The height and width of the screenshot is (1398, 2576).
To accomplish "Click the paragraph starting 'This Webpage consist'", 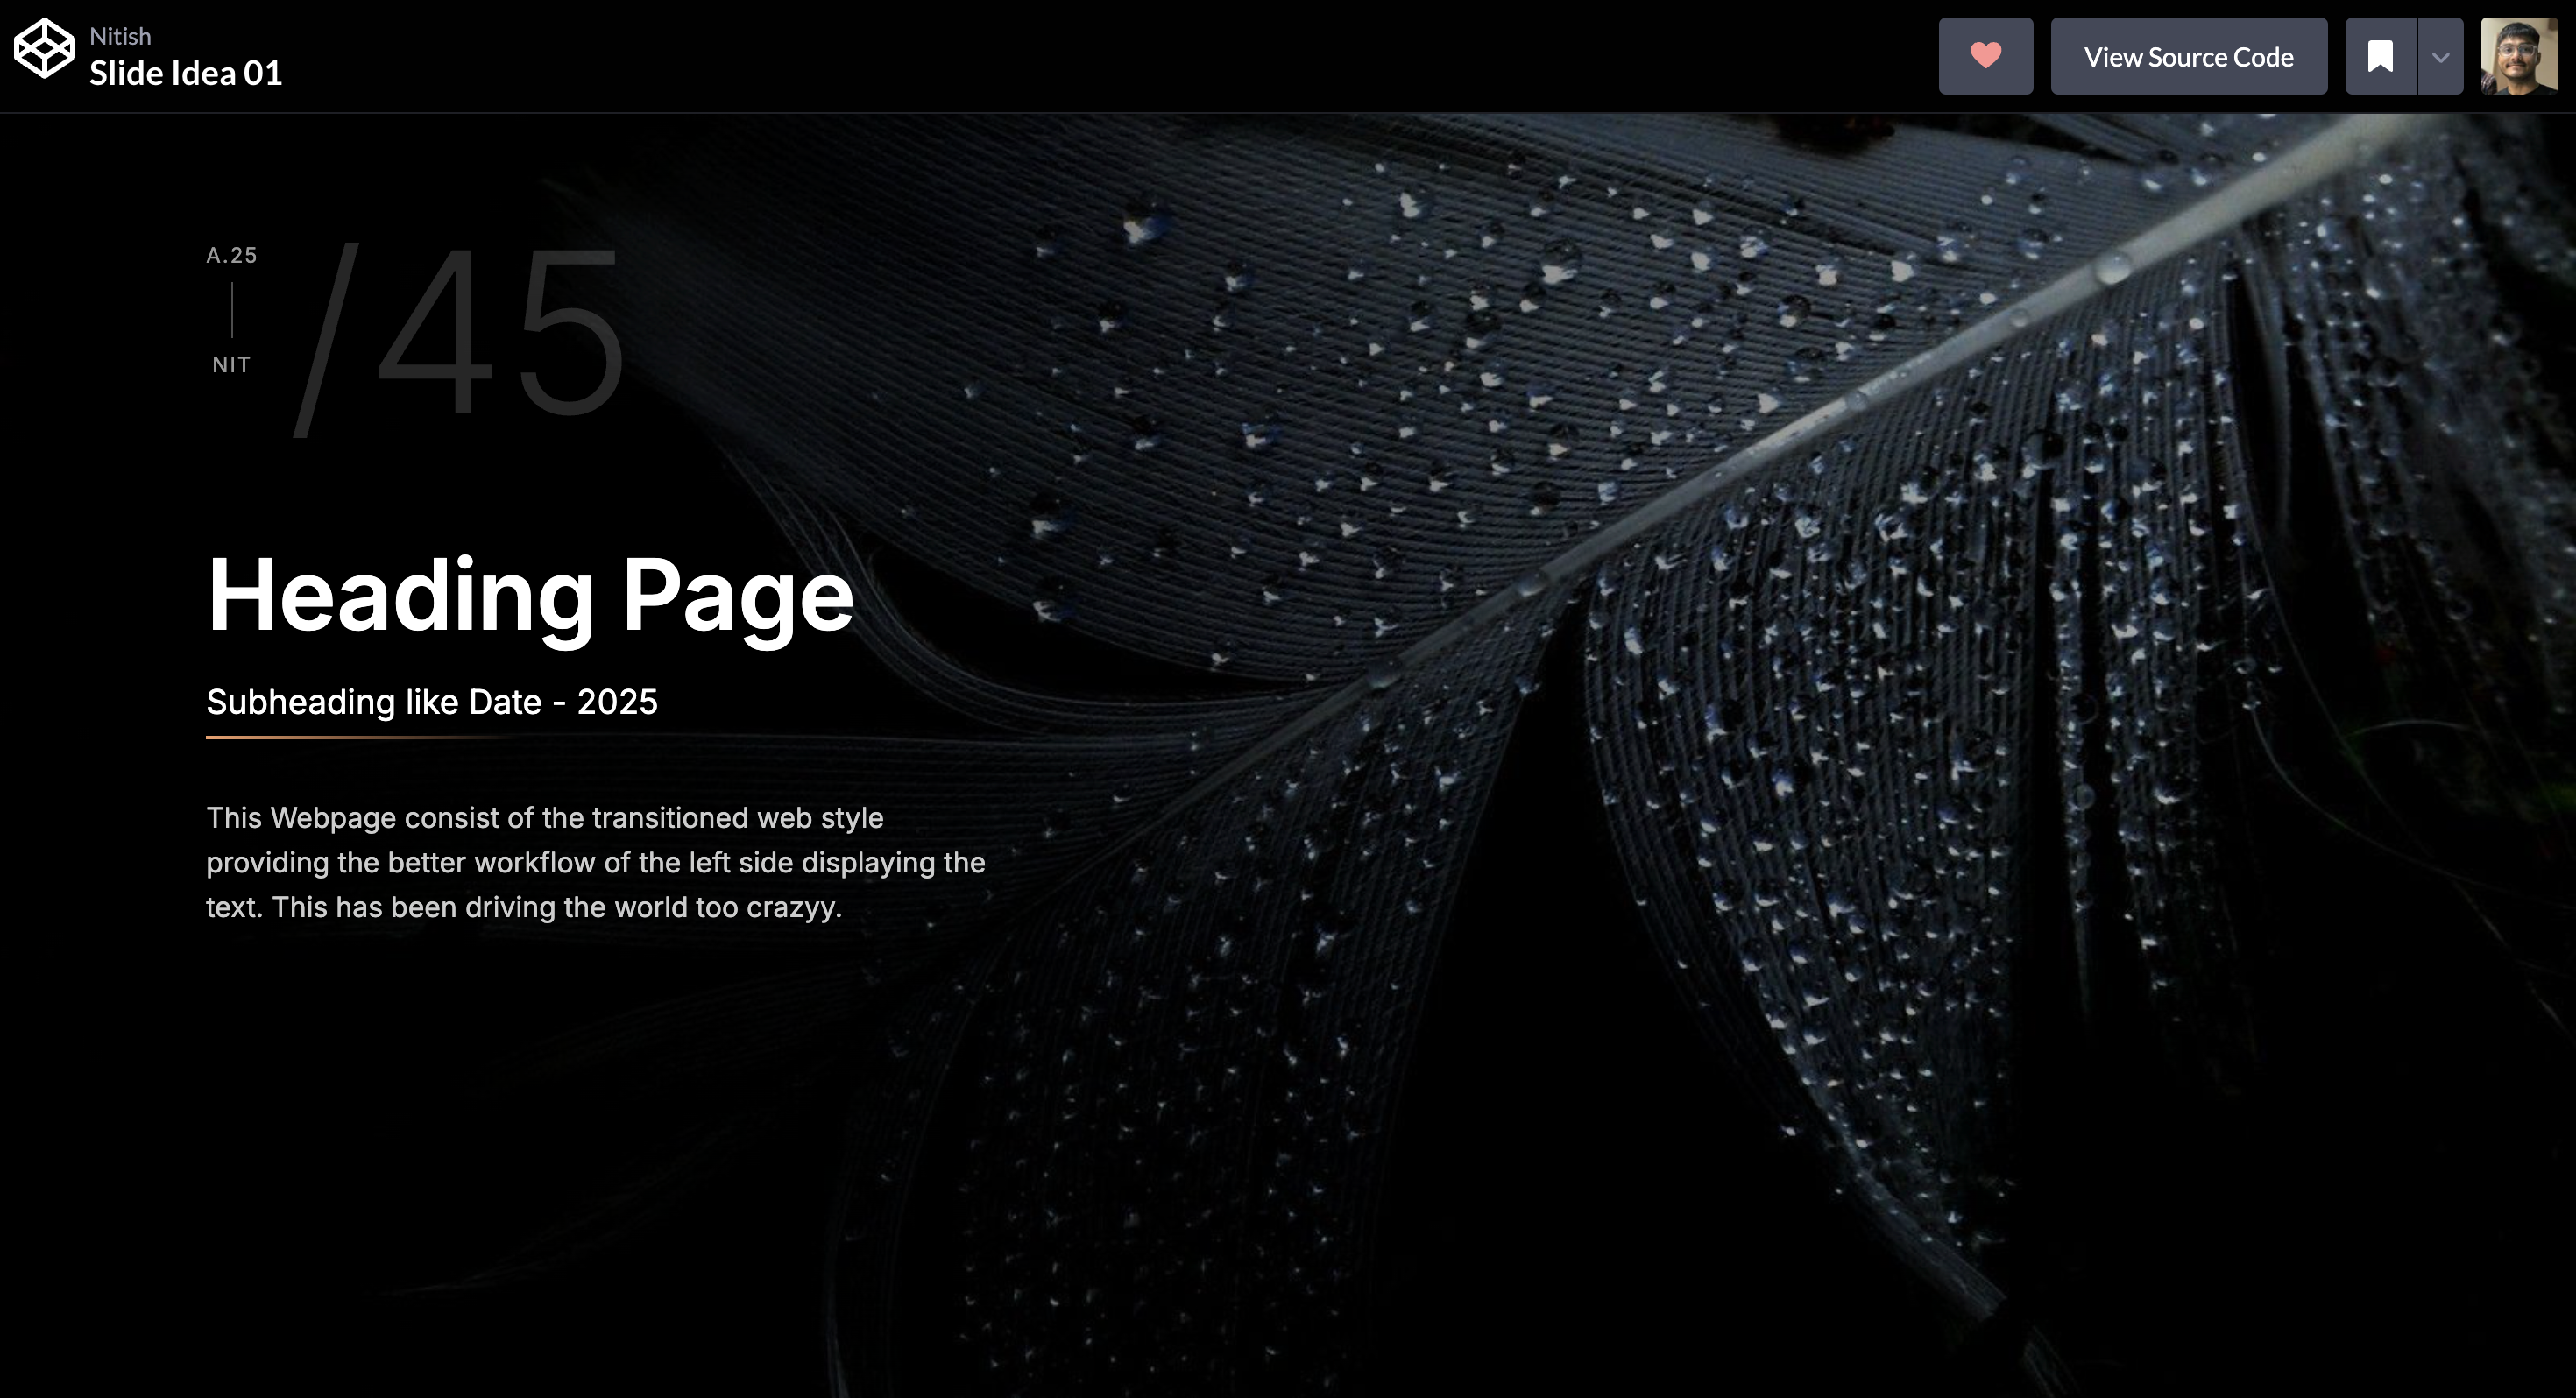I will (x=595, y=862).
